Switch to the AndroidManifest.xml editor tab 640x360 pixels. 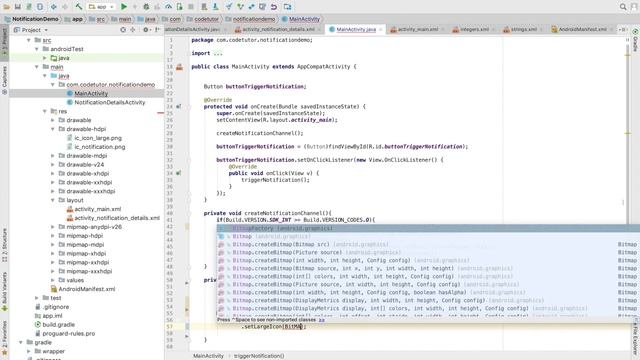click(x=582, y=29)
